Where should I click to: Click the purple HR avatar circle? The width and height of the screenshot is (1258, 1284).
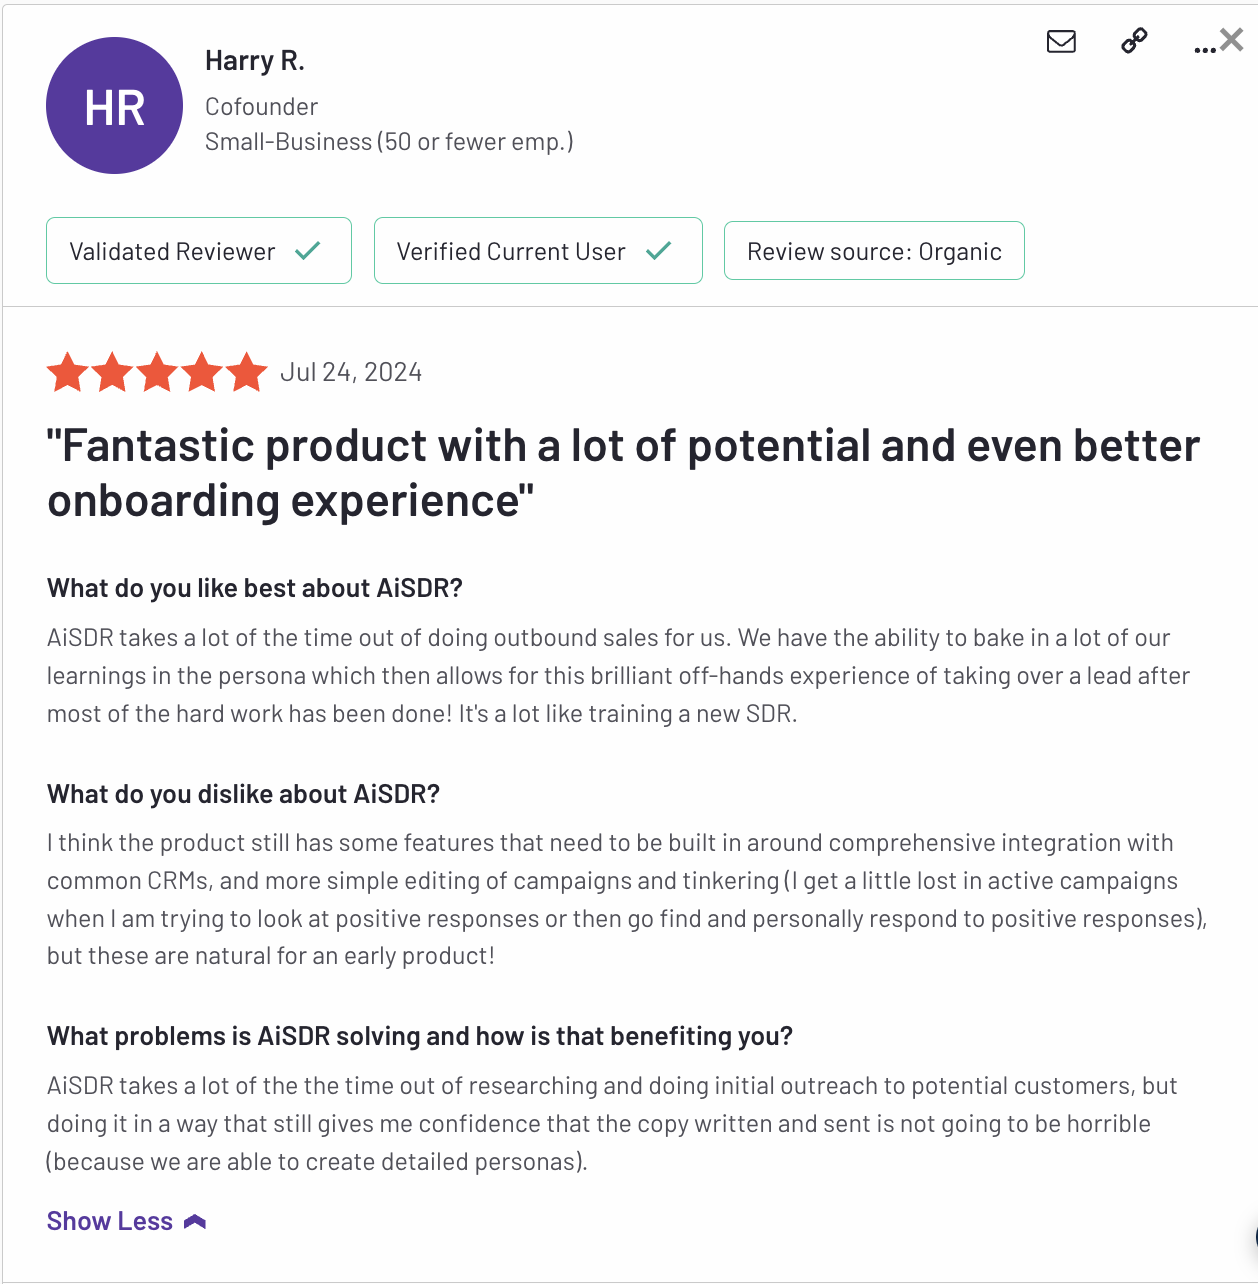(x=115, y=106)
